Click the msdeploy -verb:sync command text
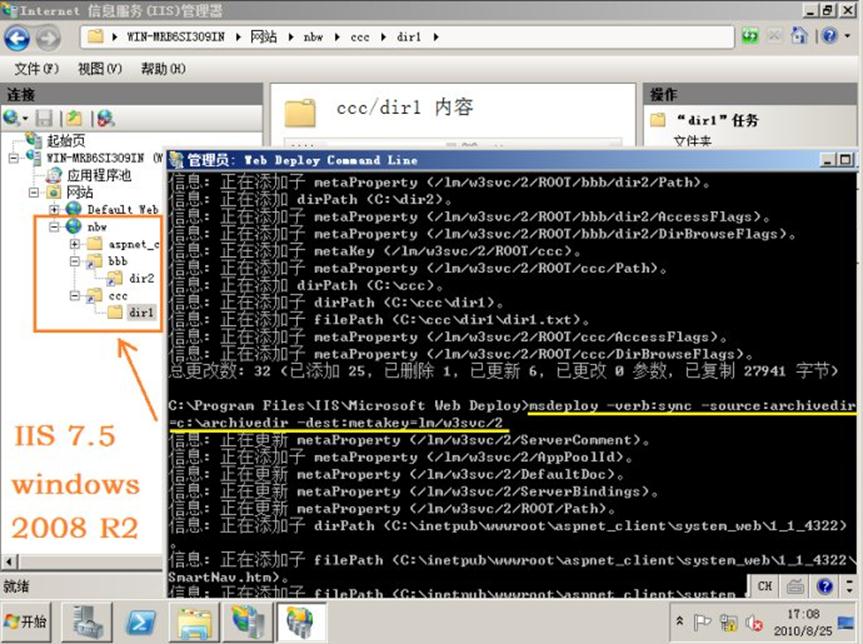The width and height of the screenshot is (863, 644). tap(692, 406)
